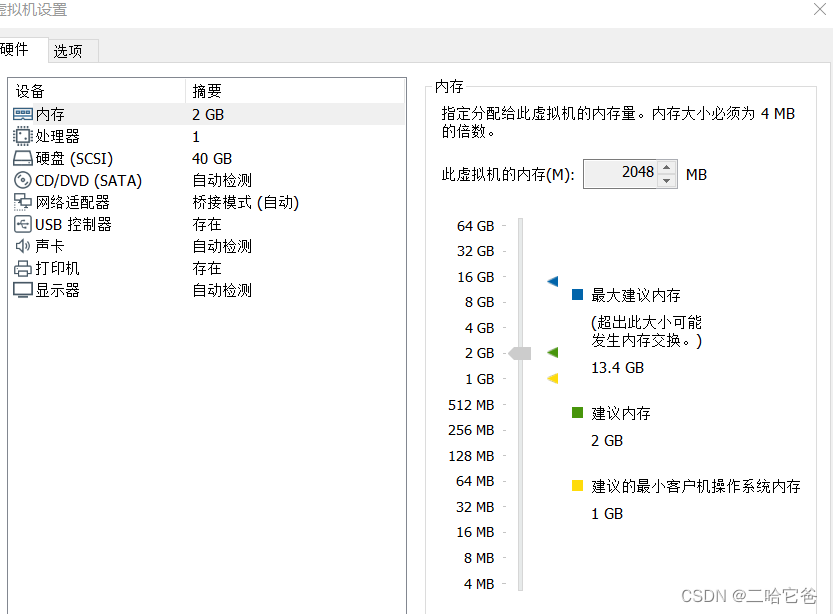Image resolution: width=833 pixels, height=614 pixels.
Task: Click the blue maximum recommended memory marker
Action: pos(552,281)
